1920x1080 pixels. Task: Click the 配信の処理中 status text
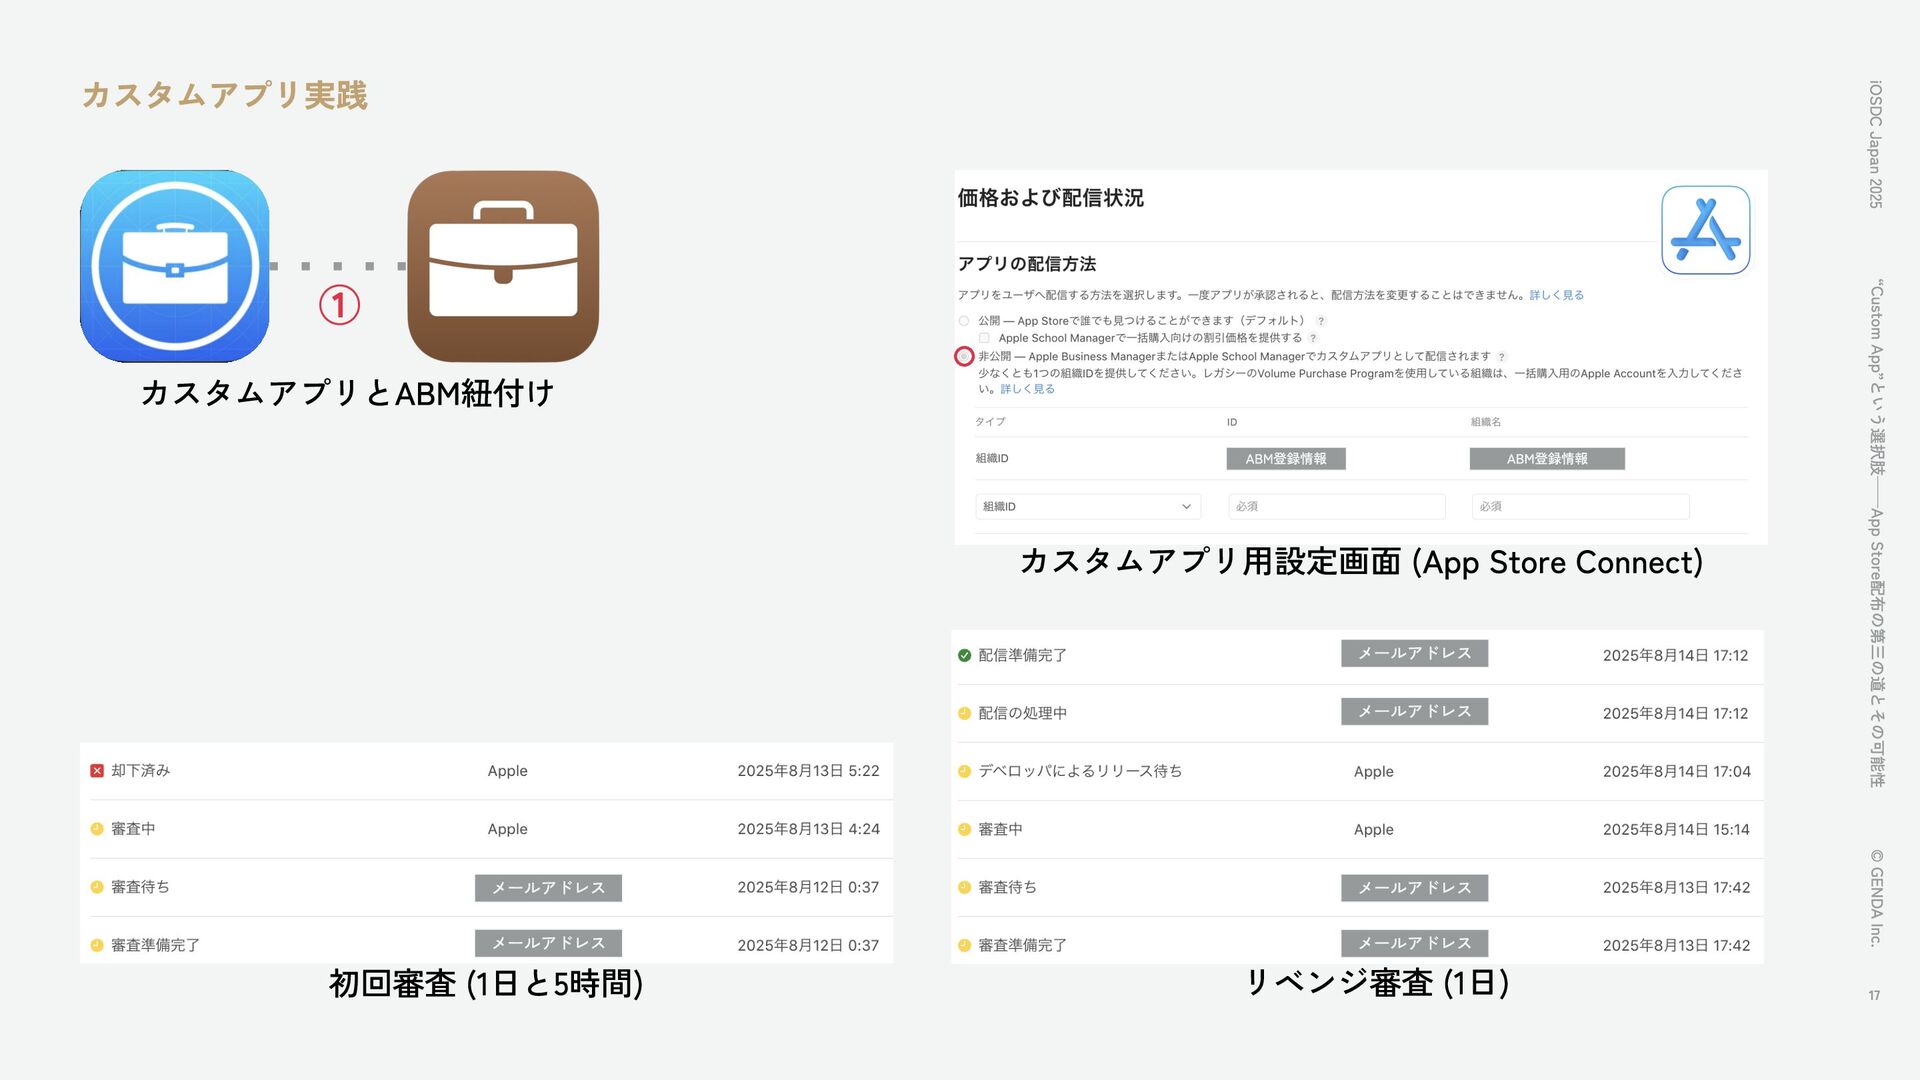click(1022, 714)
